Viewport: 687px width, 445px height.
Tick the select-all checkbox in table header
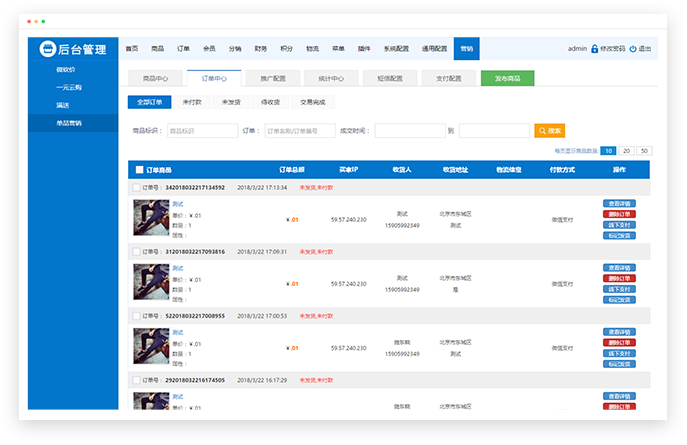pyautogui.click(x=139, y=170)
